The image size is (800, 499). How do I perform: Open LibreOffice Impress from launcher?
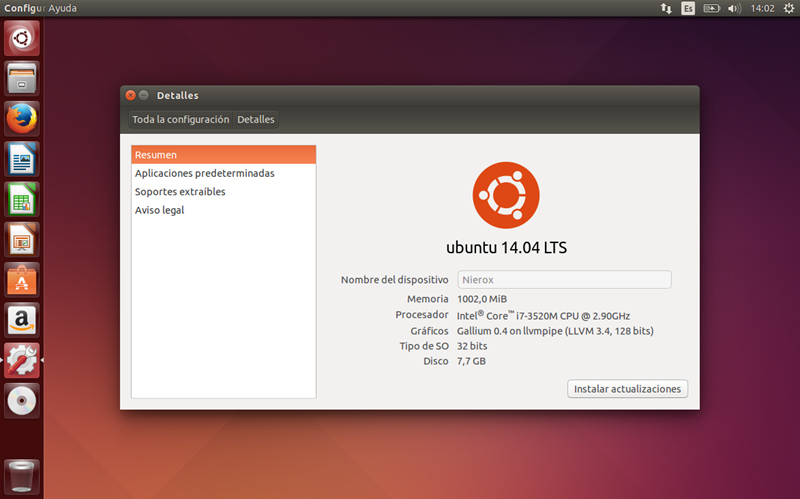21,239
